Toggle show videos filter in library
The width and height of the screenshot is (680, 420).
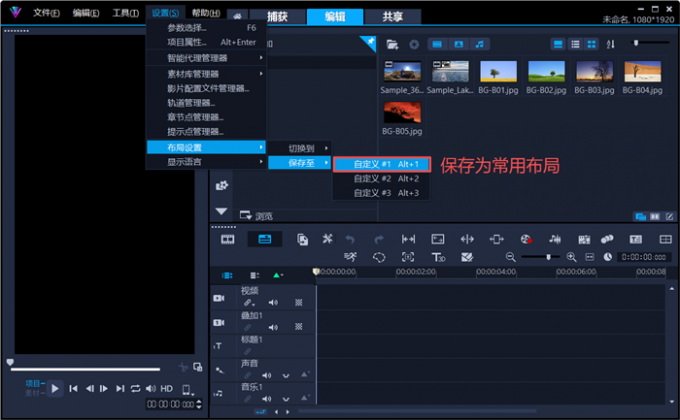tap(437, 44)
